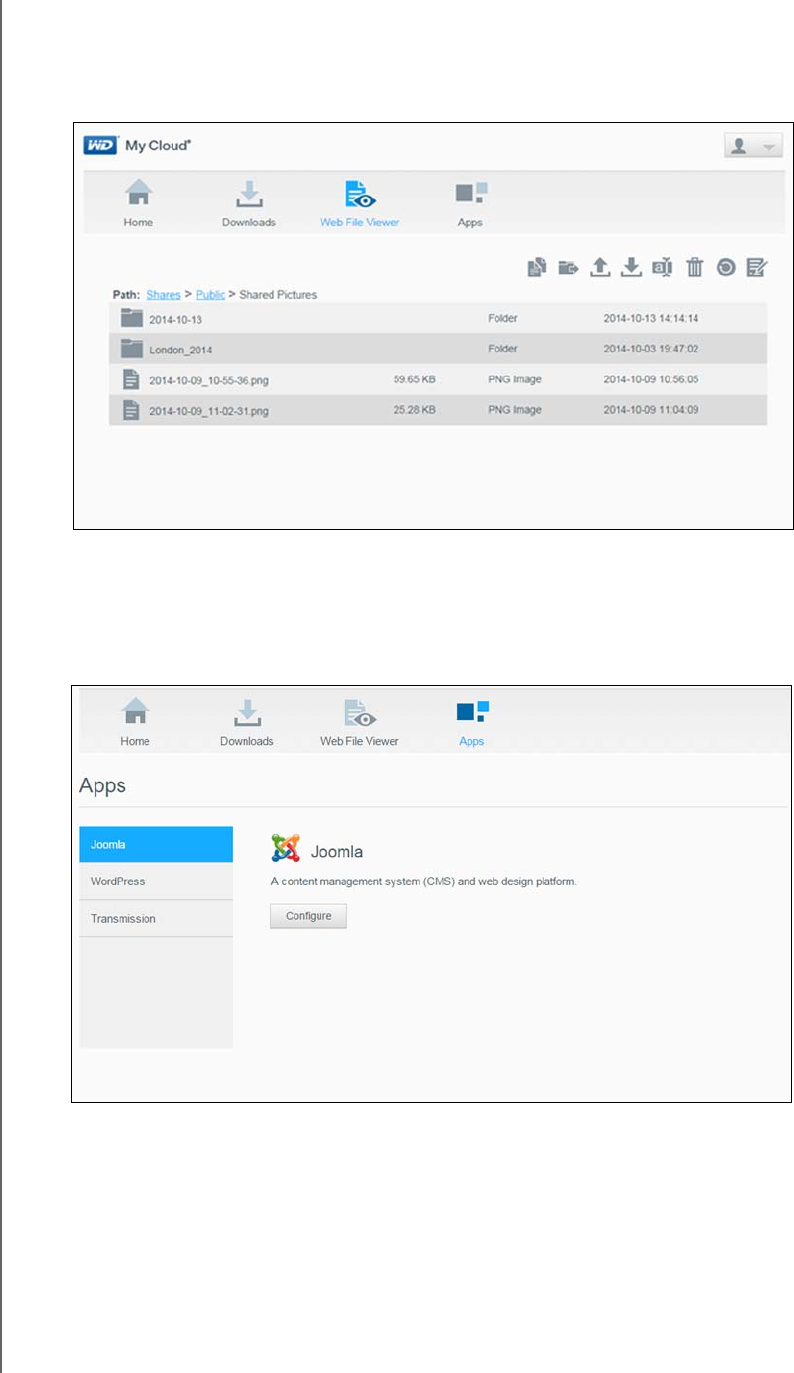This screenshot has width=794, height=1373.
Task: Click the Move to folder icon
Action: (569, 267)
